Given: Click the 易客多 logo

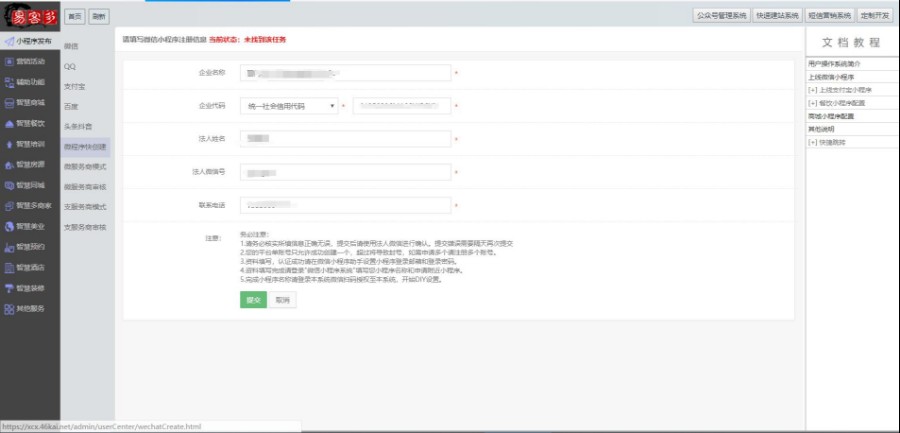Looking at the screenshot, I should pyautogui.click(x=30, y=16).
